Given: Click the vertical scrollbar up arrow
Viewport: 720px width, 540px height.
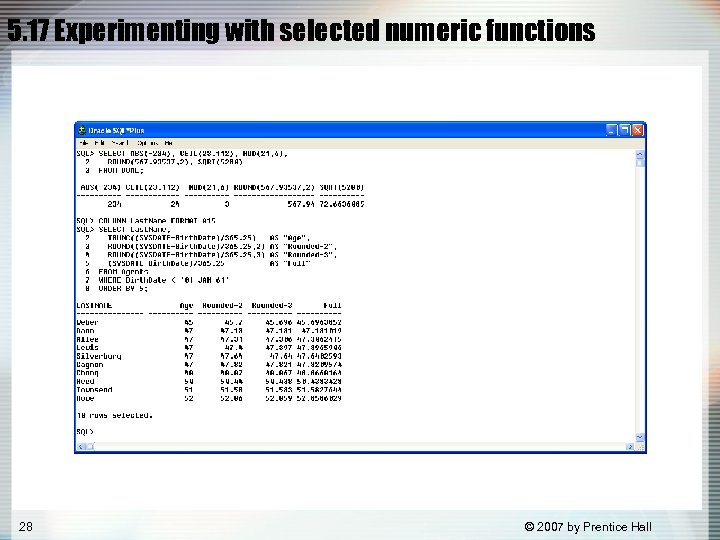Looking at the screenshot, I should point(640,155).
